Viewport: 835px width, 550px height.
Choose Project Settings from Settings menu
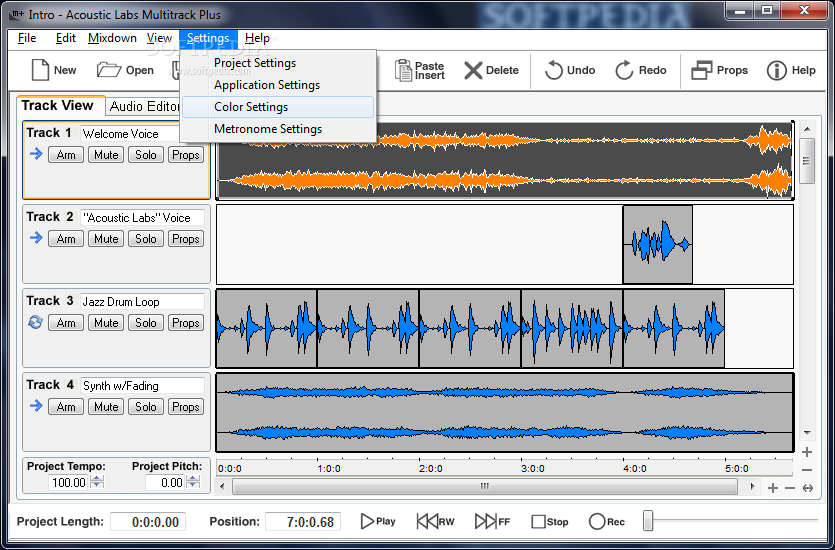277,63
